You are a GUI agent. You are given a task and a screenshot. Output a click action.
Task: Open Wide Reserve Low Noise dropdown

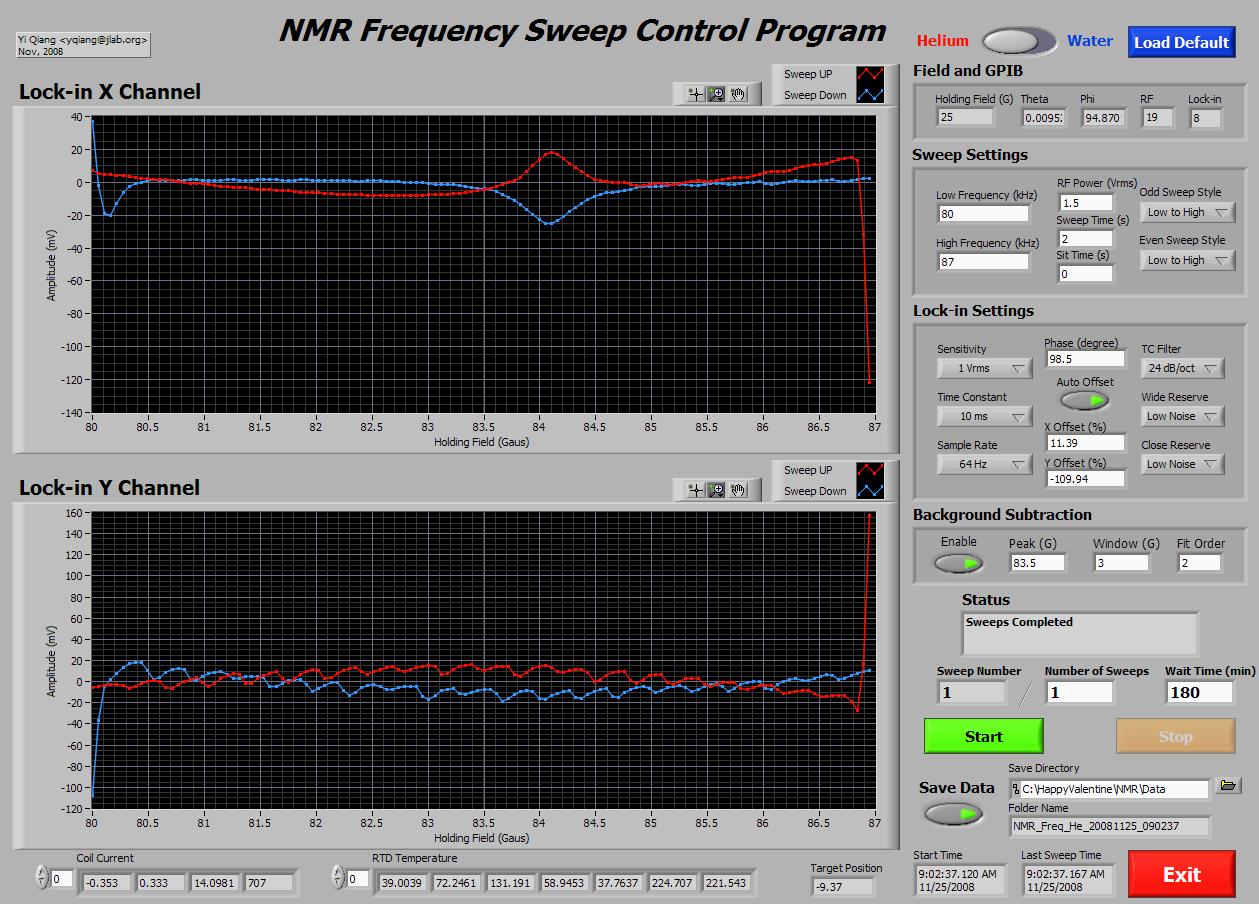tap(1183, 416)
